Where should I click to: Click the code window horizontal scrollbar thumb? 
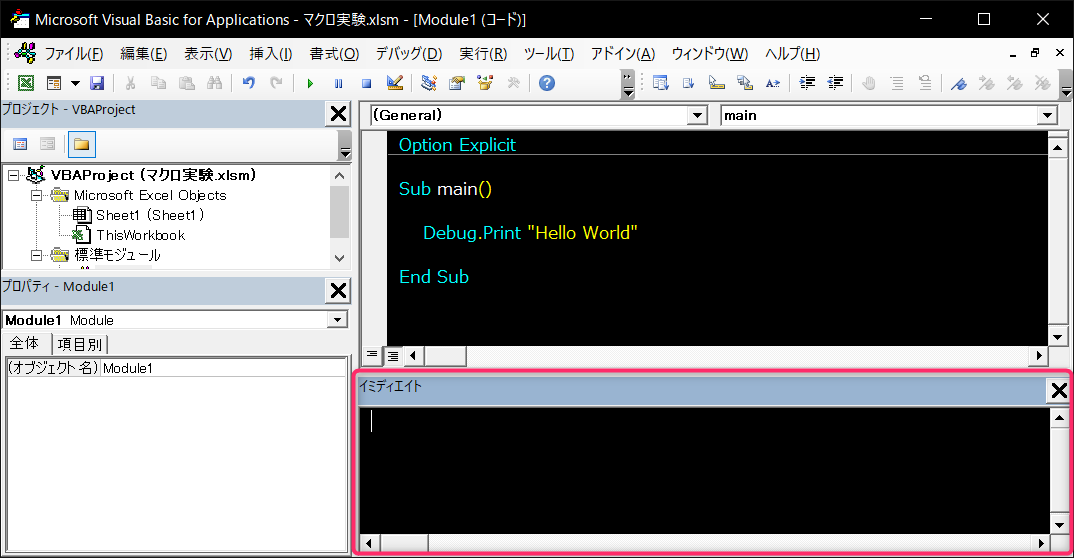445,355
